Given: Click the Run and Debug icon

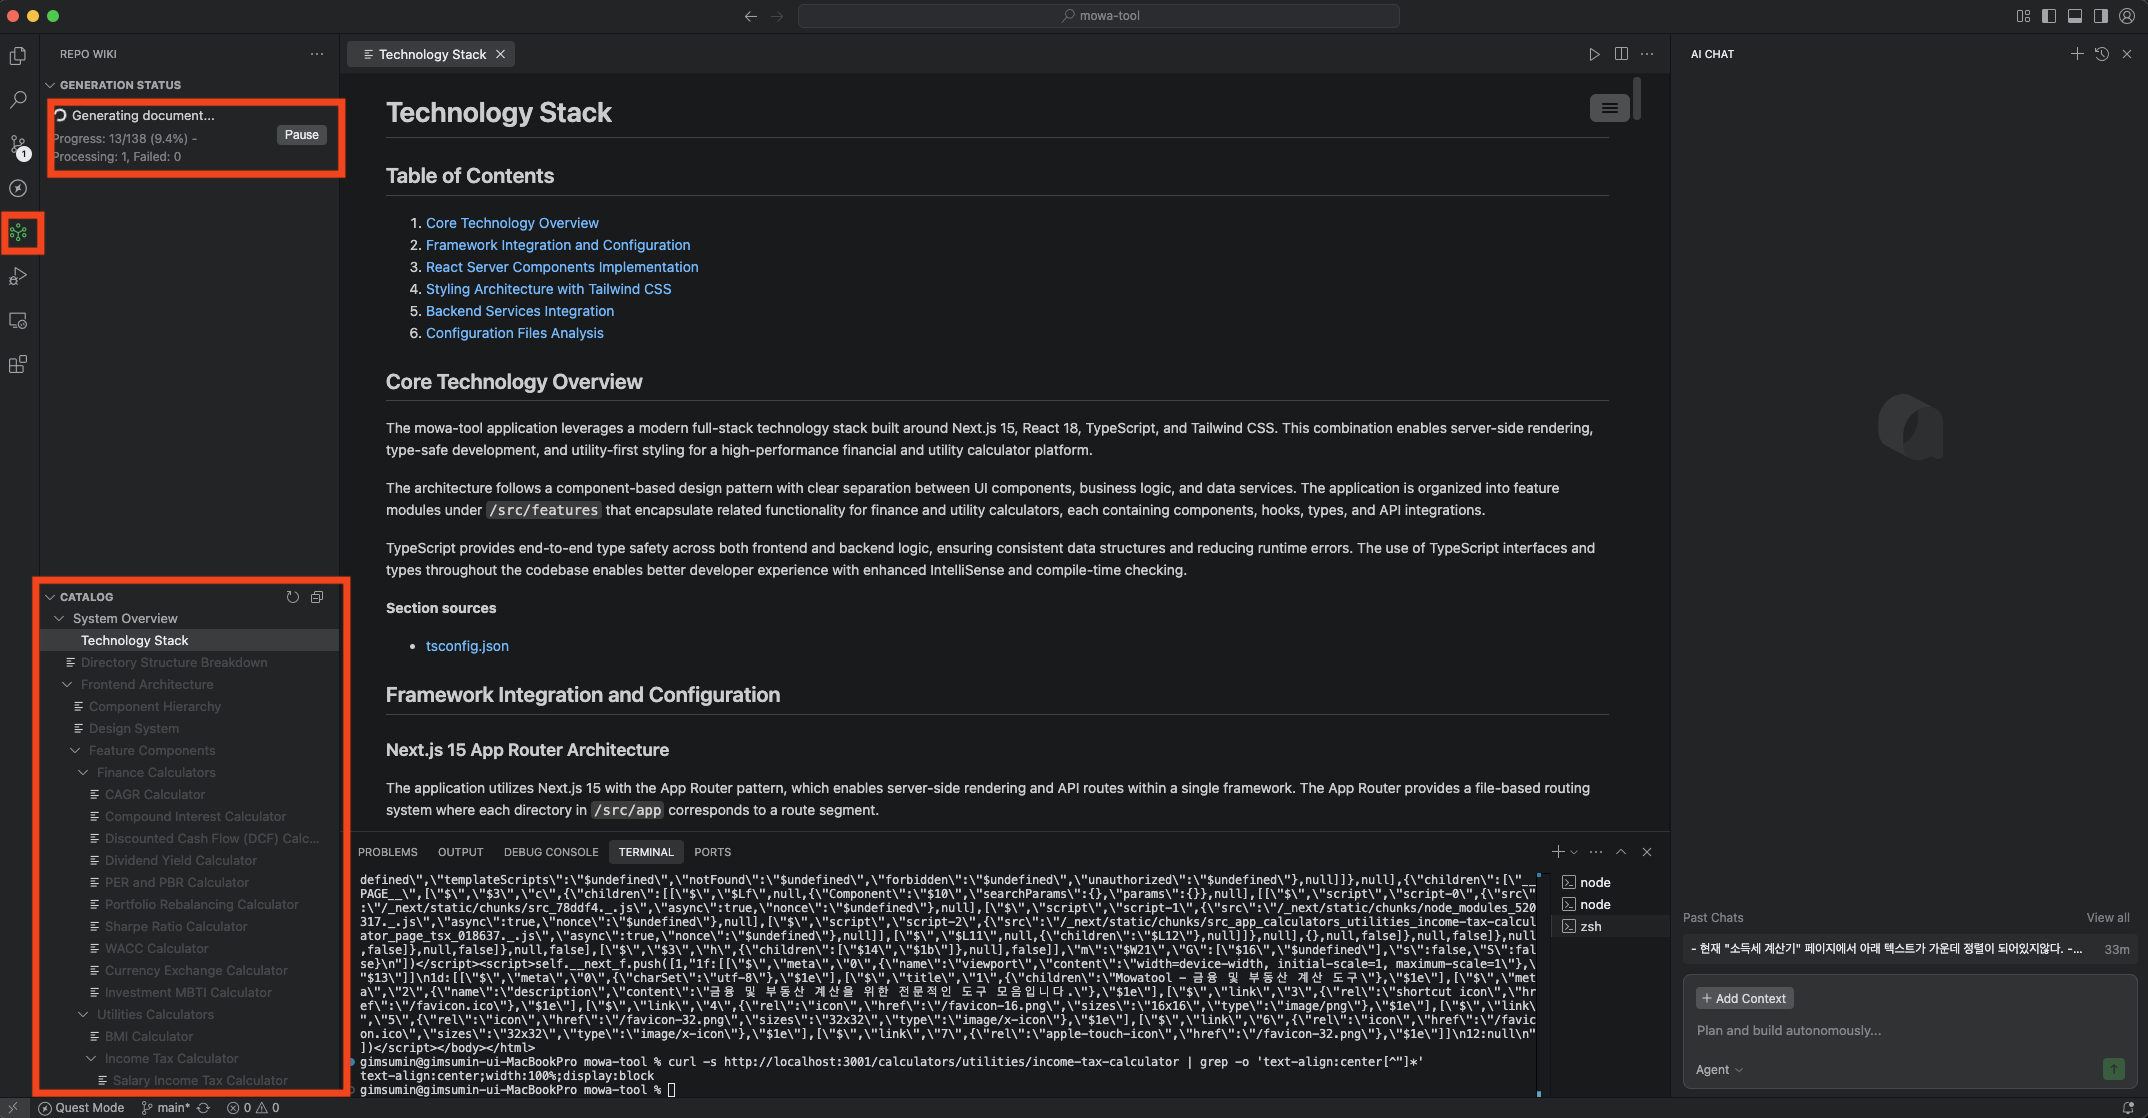Looking at the screenshot, I should [x=18, y=277].
